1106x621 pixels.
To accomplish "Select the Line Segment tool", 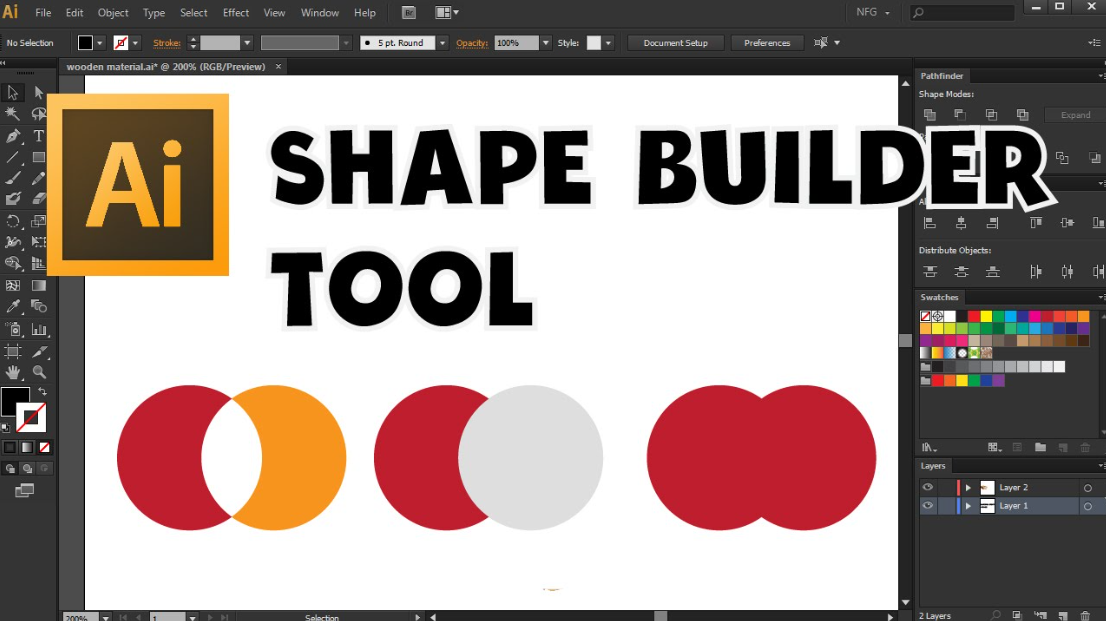I will click(x=13, y=157).
